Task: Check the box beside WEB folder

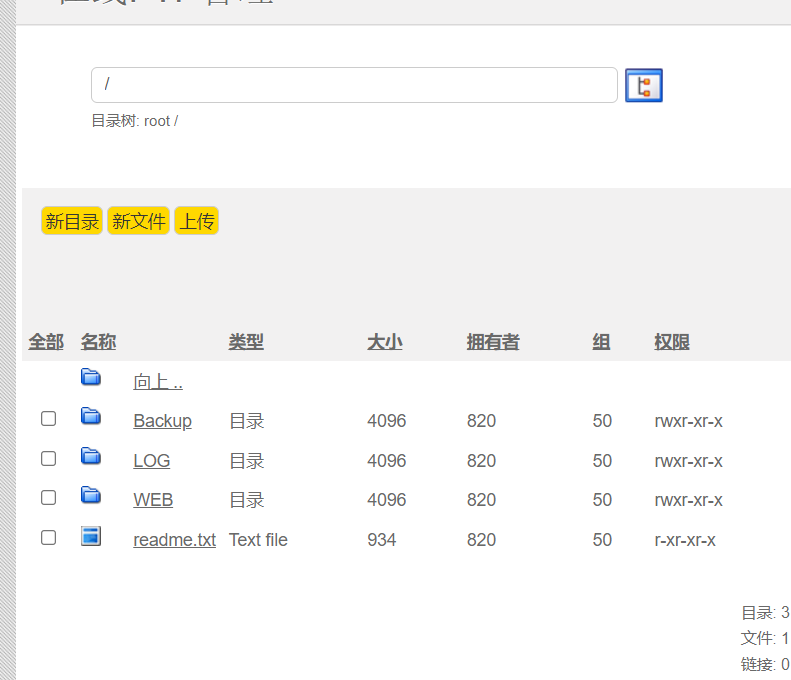Action: 48,497
